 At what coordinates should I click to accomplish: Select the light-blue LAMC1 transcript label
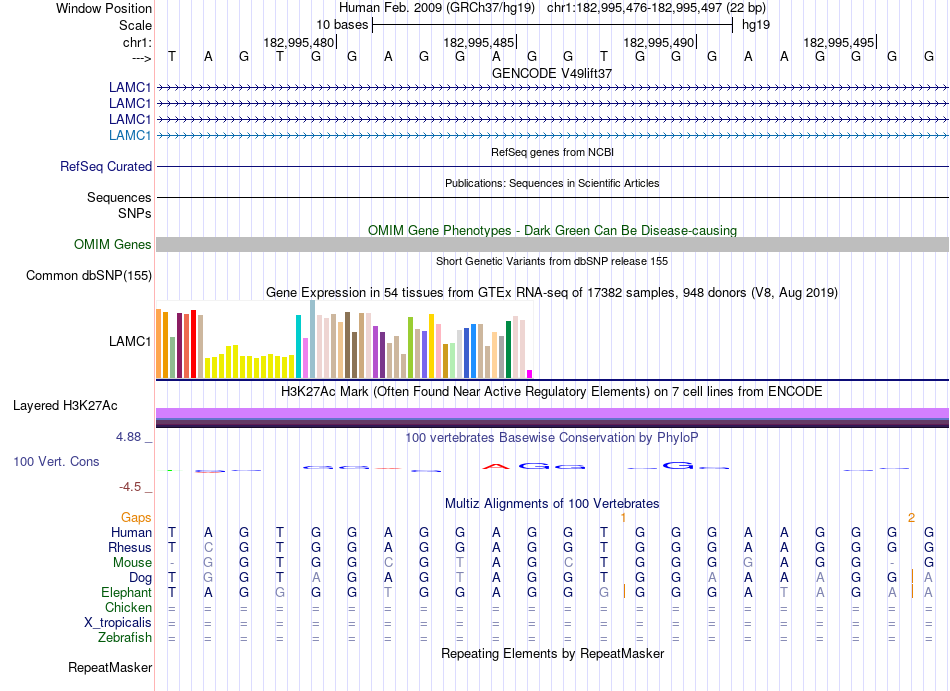pyautogui.click(x=130, y=135)
